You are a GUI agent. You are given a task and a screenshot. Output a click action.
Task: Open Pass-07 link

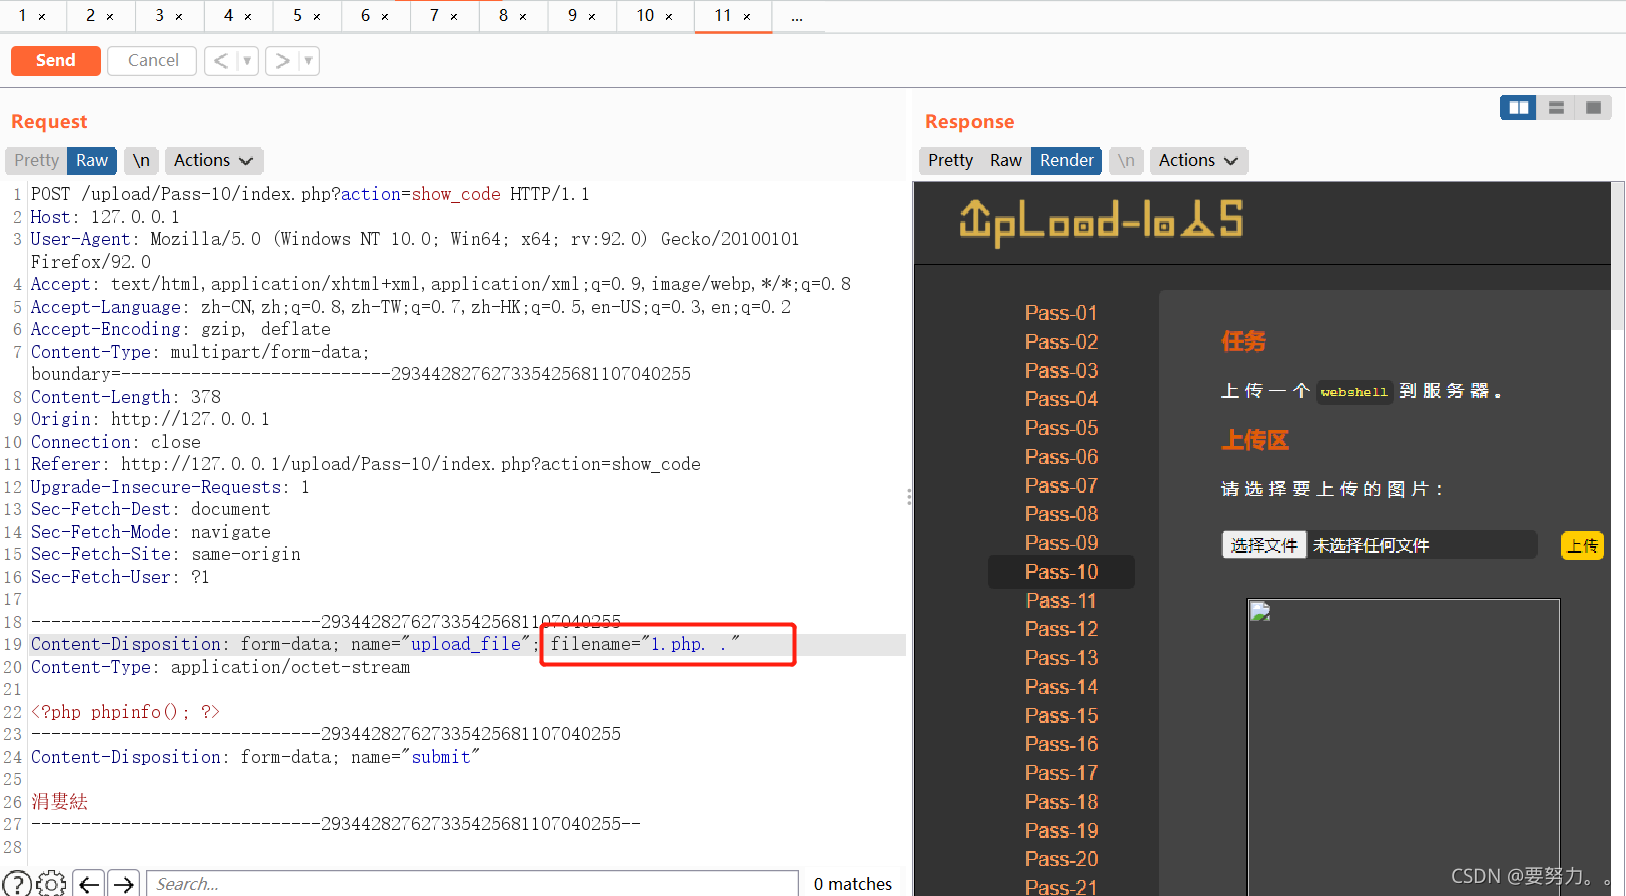point(1061,486)
